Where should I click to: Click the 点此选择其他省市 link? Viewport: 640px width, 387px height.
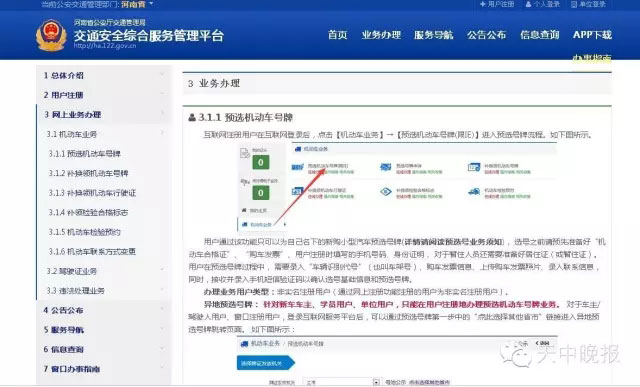[429, 383]
